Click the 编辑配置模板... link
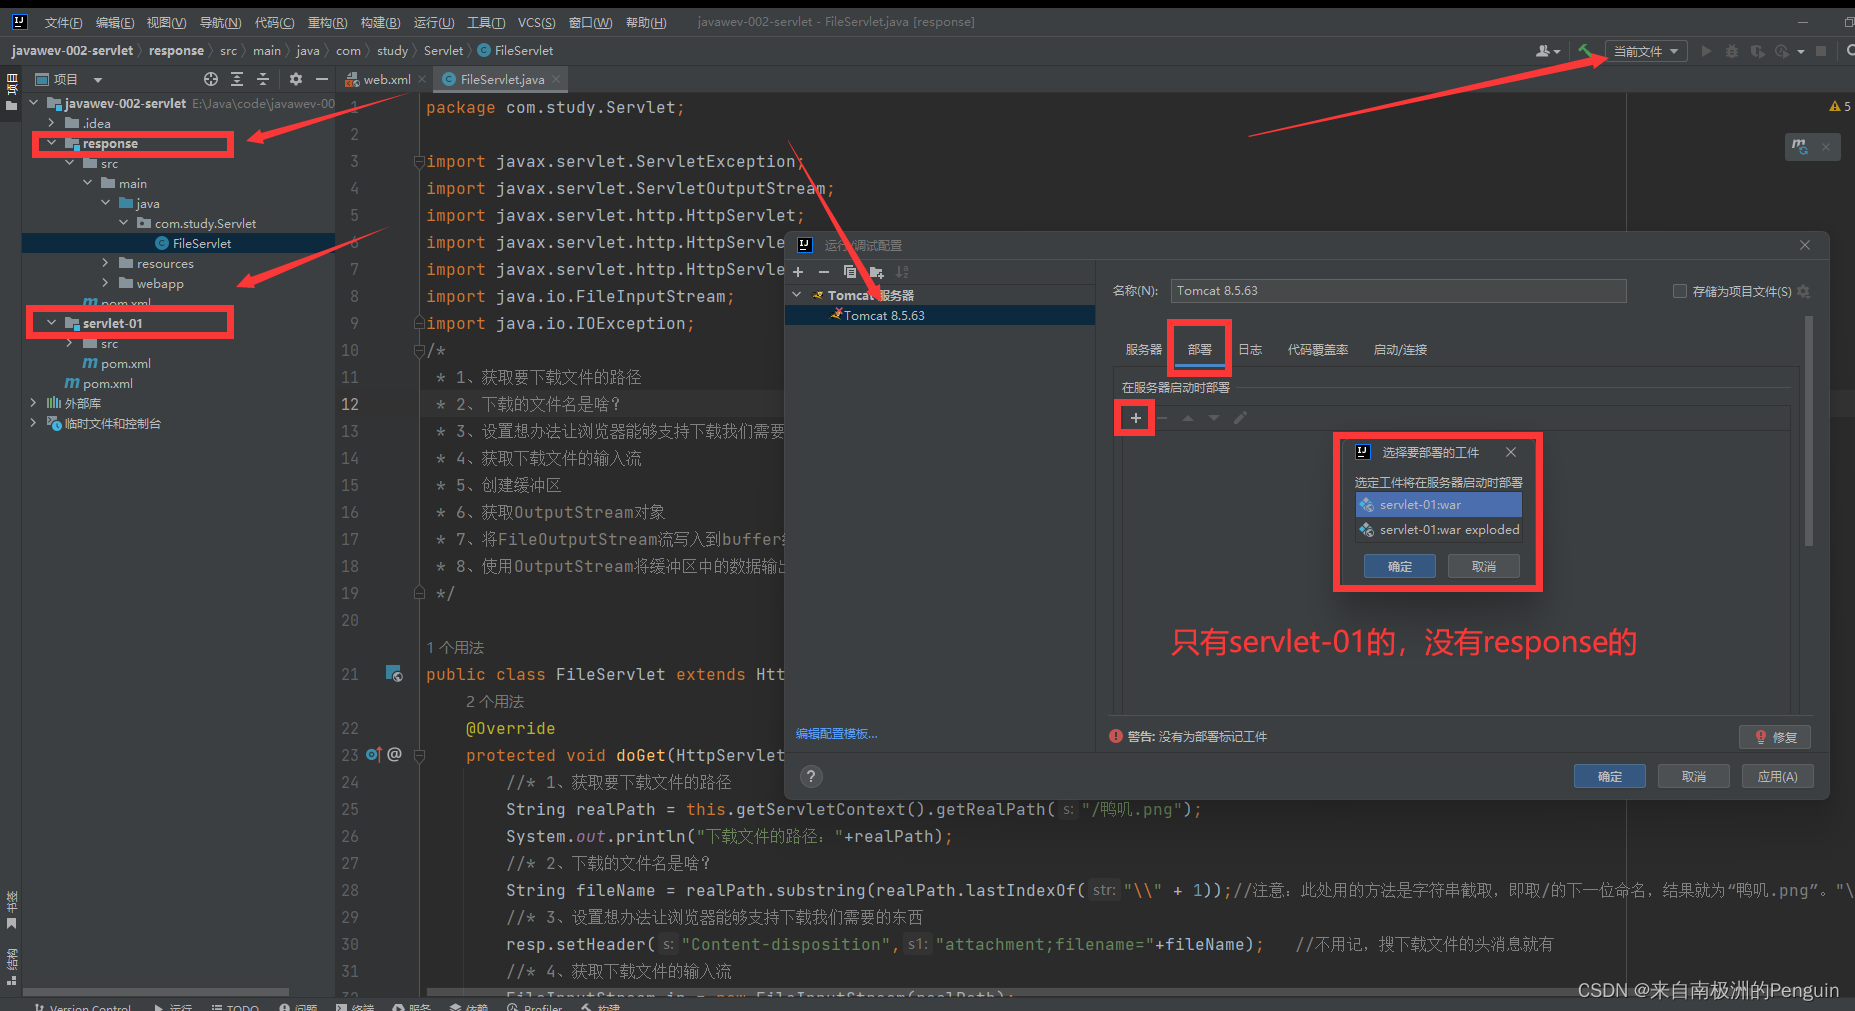The image size is (1855, 1011). [x=837, y=734]
